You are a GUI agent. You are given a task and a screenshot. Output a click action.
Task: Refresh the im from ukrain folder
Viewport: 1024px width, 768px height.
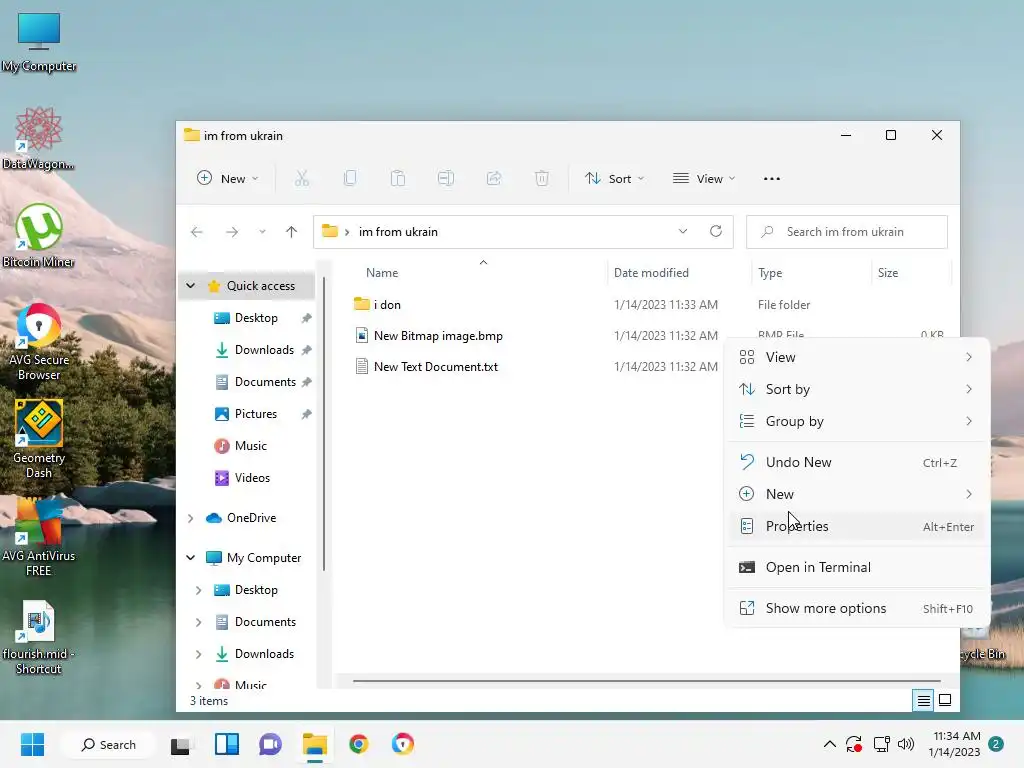716,231
